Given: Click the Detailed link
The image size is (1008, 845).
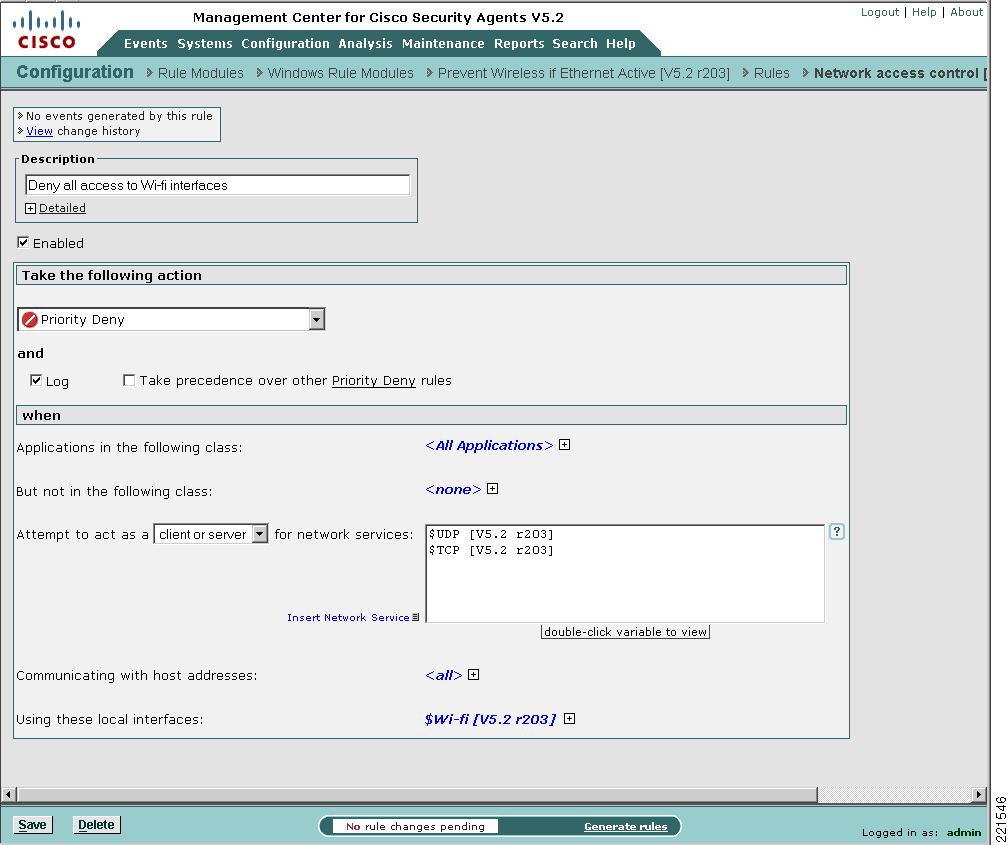Looking at the screenshot, I should click(x=62, y=208).
